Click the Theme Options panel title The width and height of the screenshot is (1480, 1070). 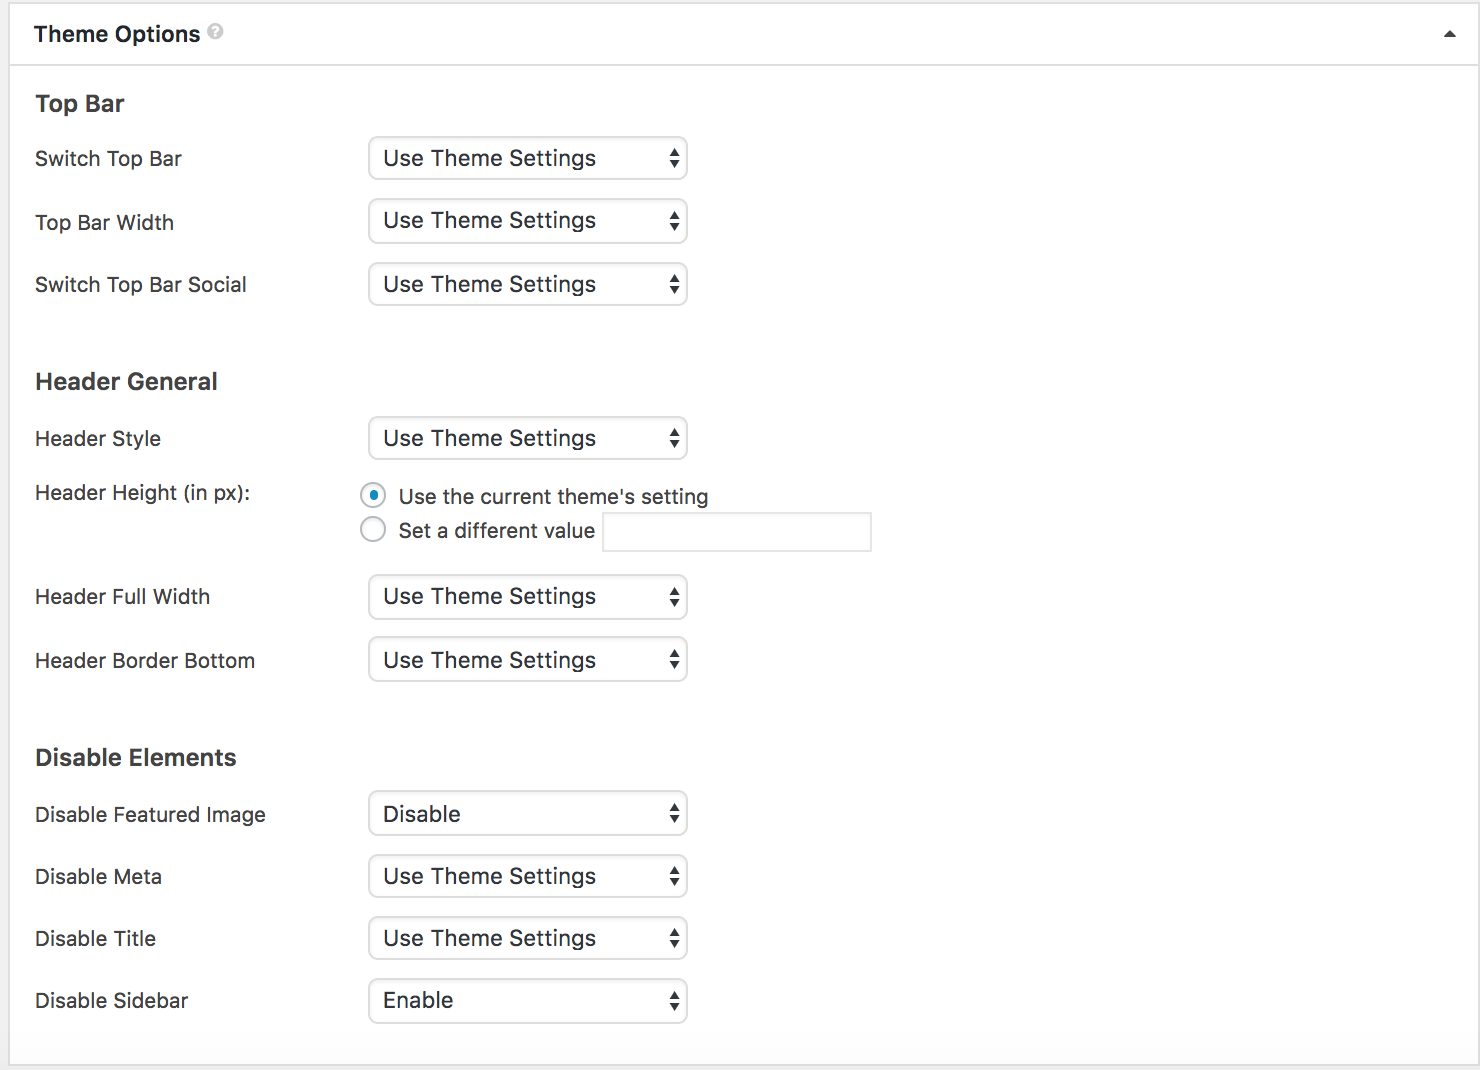pyautogui.click(x=117, y=34)
